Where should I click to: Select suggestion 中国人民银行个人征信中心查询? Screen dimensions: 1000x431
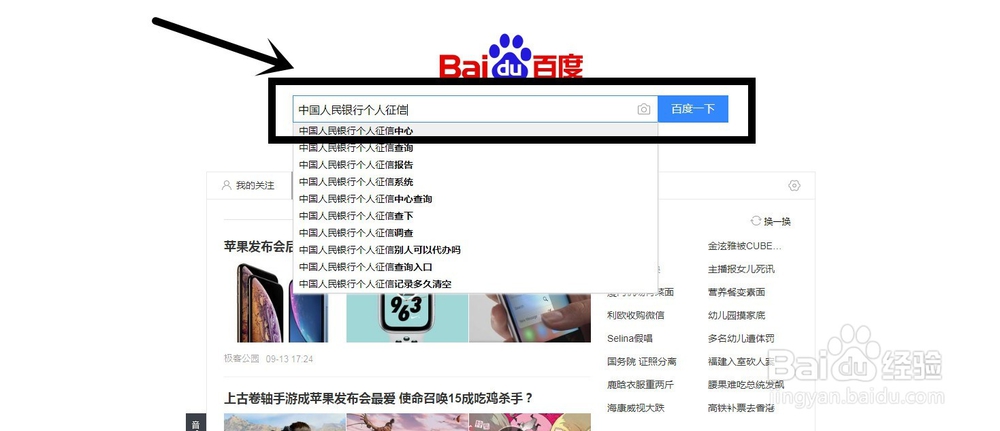coord(475,199)
